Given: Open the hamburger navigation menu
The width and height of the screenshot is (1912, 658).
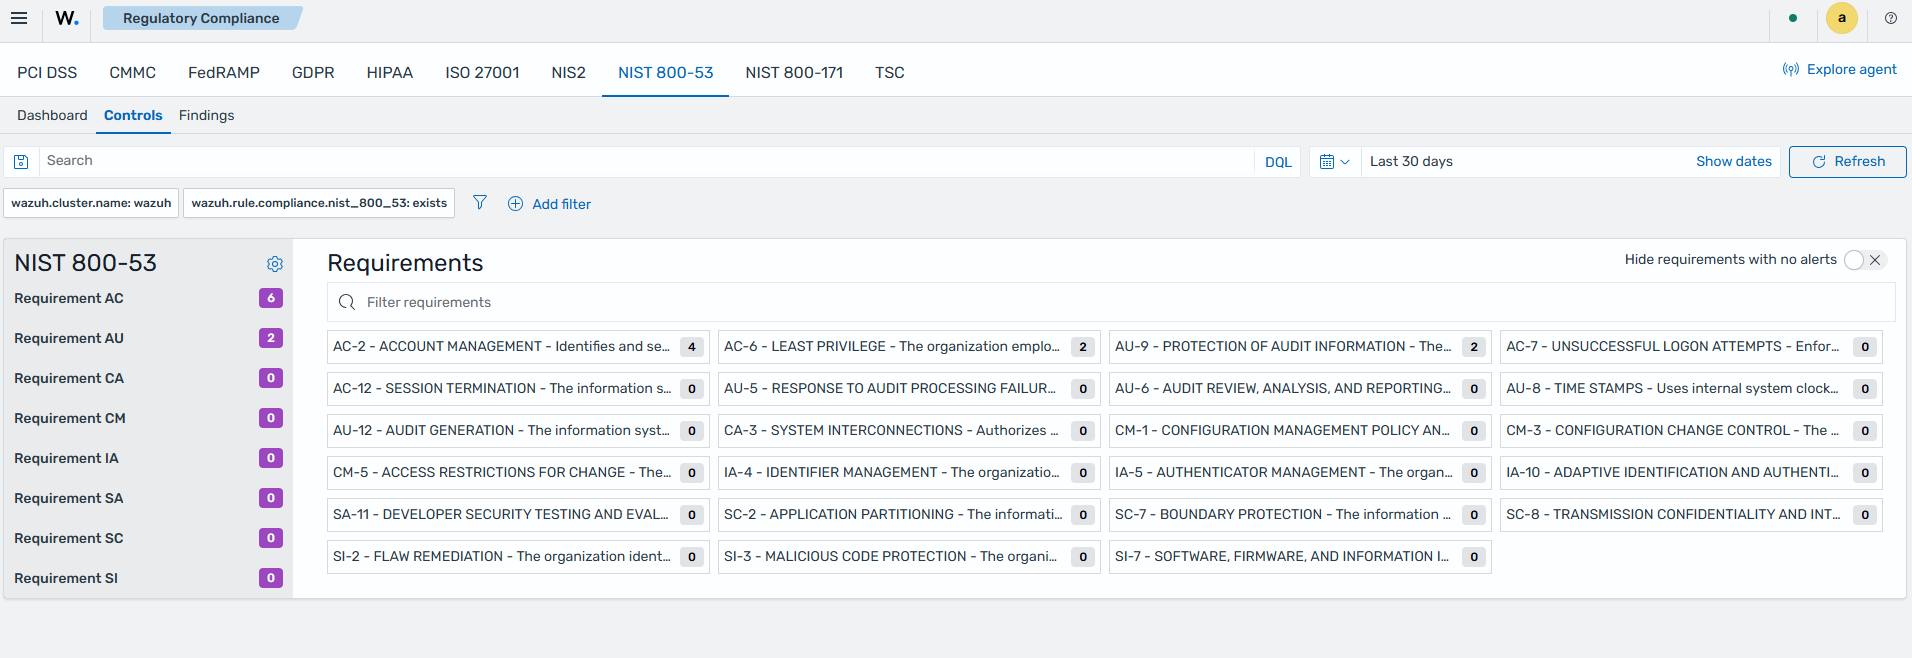Looking at the screenshot, I should coord(19,18).
